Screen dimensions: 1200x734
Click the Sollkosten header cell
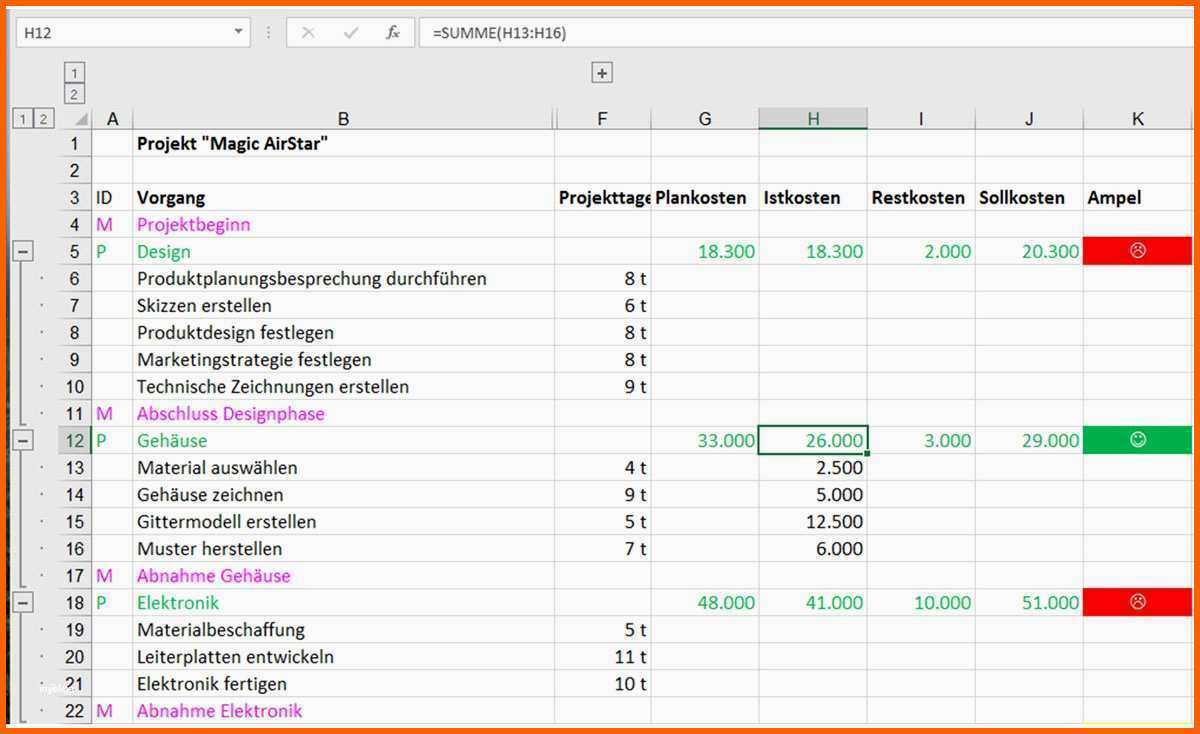1029,198
